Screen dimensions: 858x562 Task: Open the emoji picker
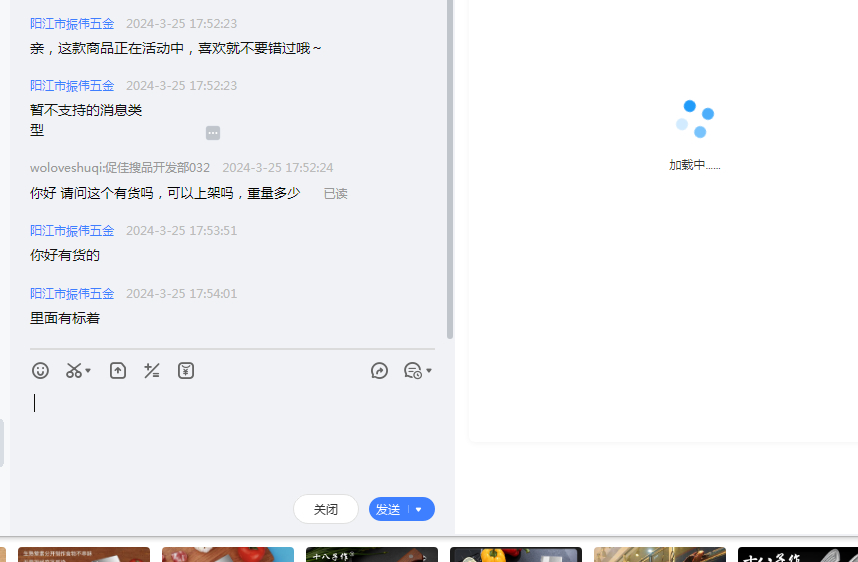(x=40, y=371)
